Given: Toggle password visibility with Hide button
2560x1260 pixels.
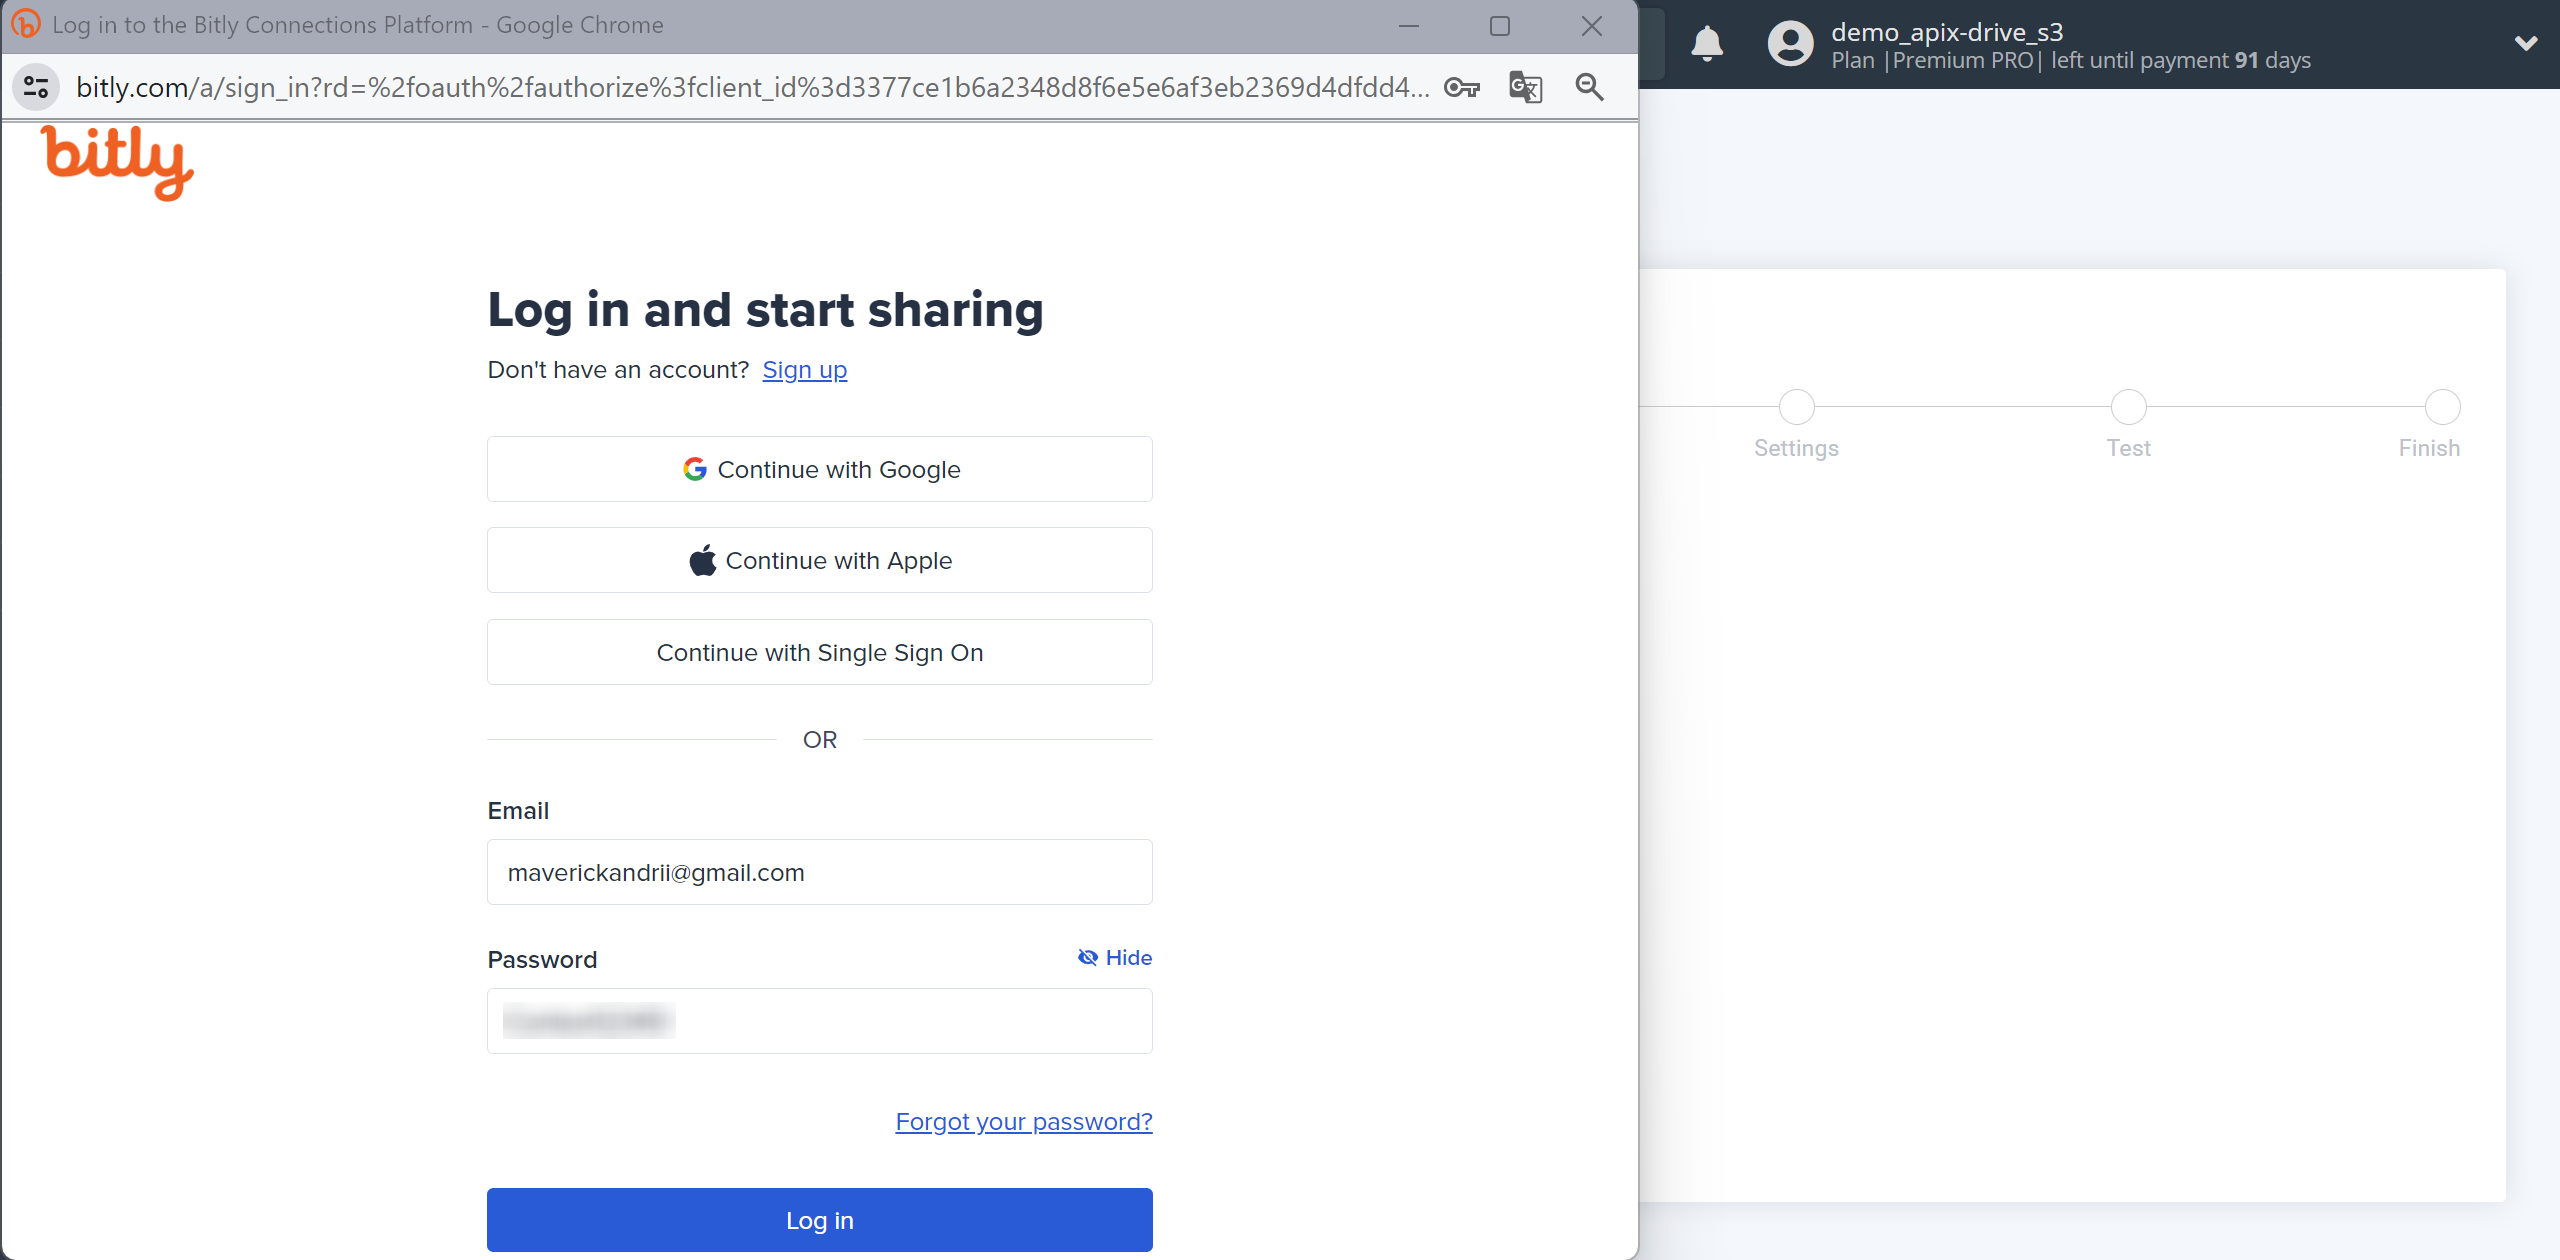Looking at the screenshot, I should (1117, 958).
